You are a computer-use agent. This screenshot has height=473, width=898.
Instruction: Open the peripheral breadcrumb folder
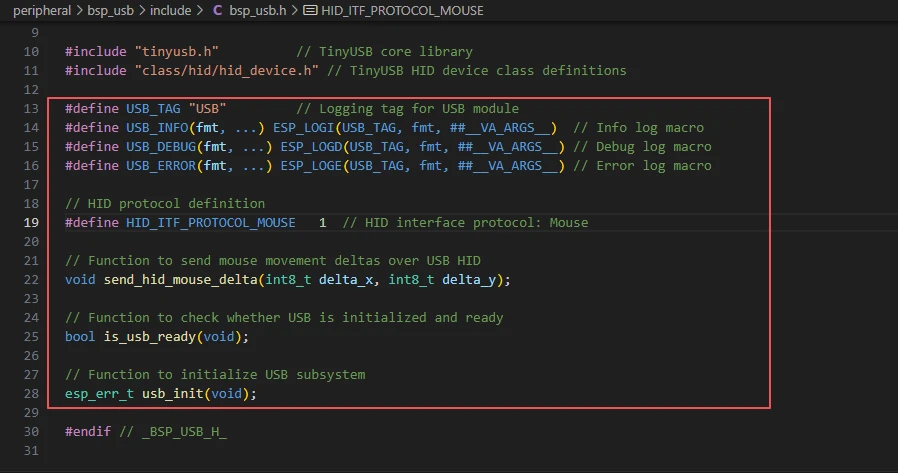[x=42, y=11]
